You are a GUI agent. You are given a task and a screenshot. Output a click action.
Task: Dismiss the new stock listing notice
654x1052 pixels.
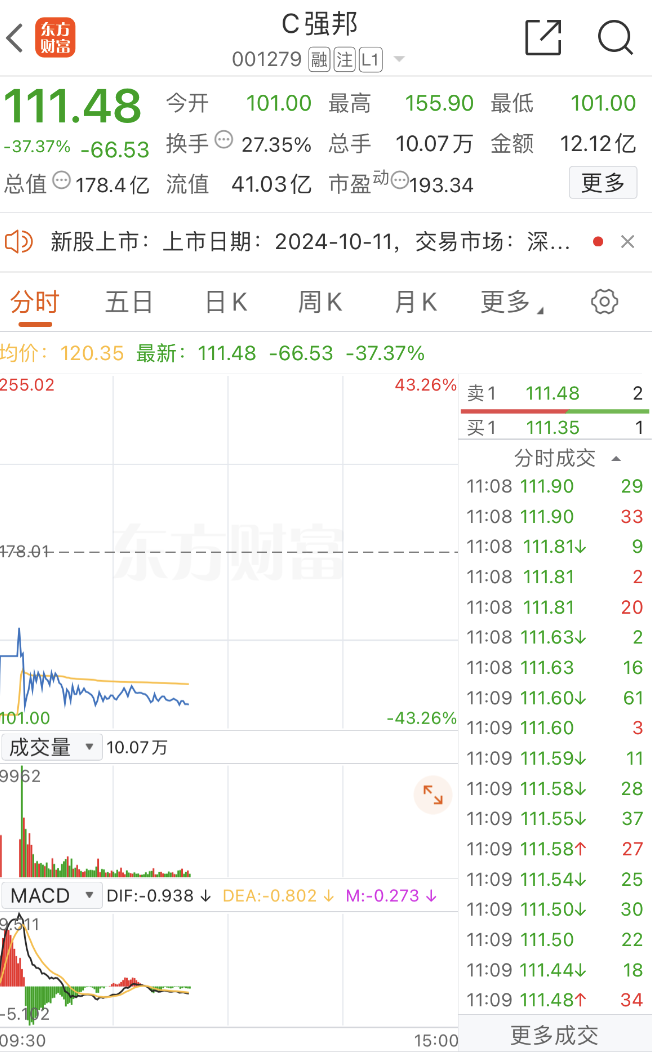click(x=627, y=241)
